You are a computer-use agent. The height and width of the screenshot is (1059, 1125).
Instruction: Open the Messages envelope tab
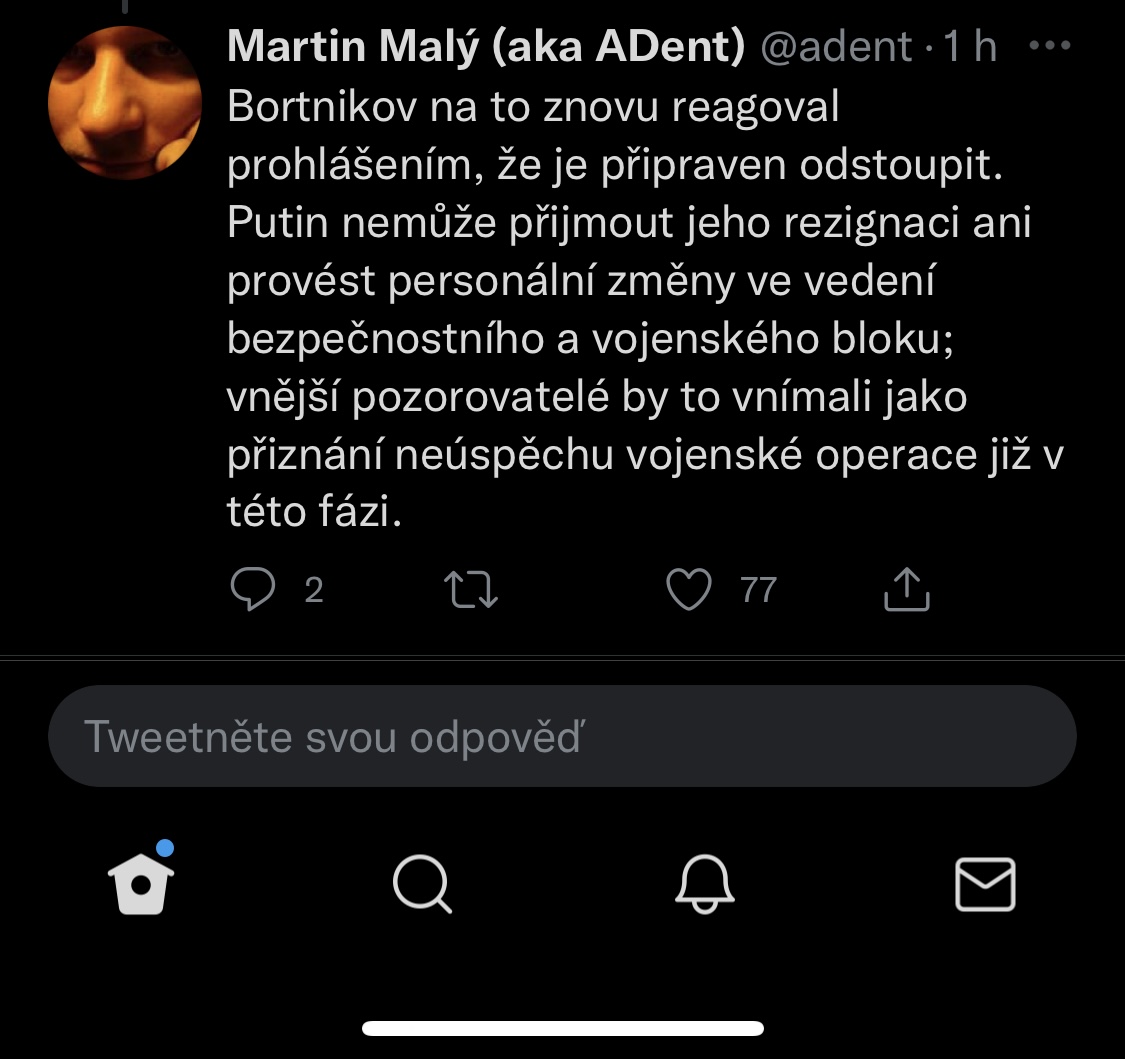tap(985, 884)
